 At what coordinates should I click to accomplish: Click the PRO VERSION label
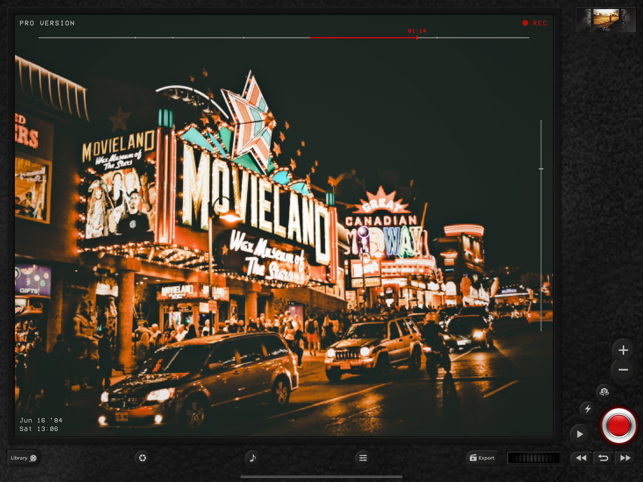click(x=47, y=23)
